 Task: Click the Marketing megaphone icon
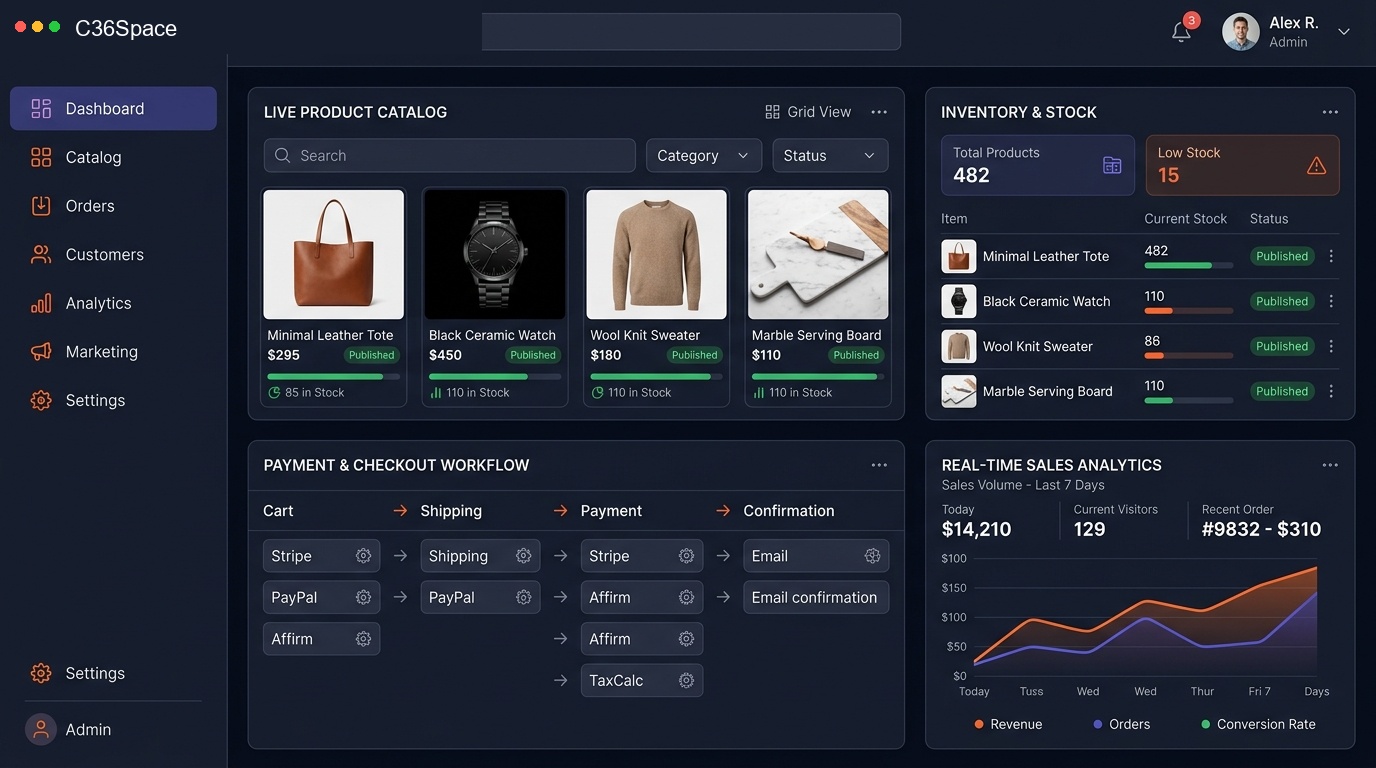(x=41, y=352)
